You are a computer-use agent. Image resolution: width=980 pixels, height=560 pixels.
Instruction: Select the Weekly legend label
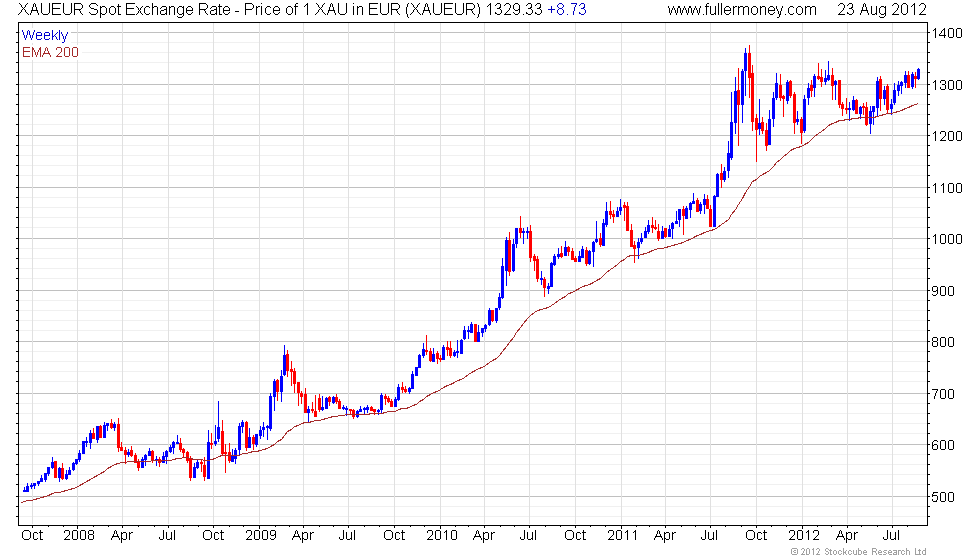point(44,36)
